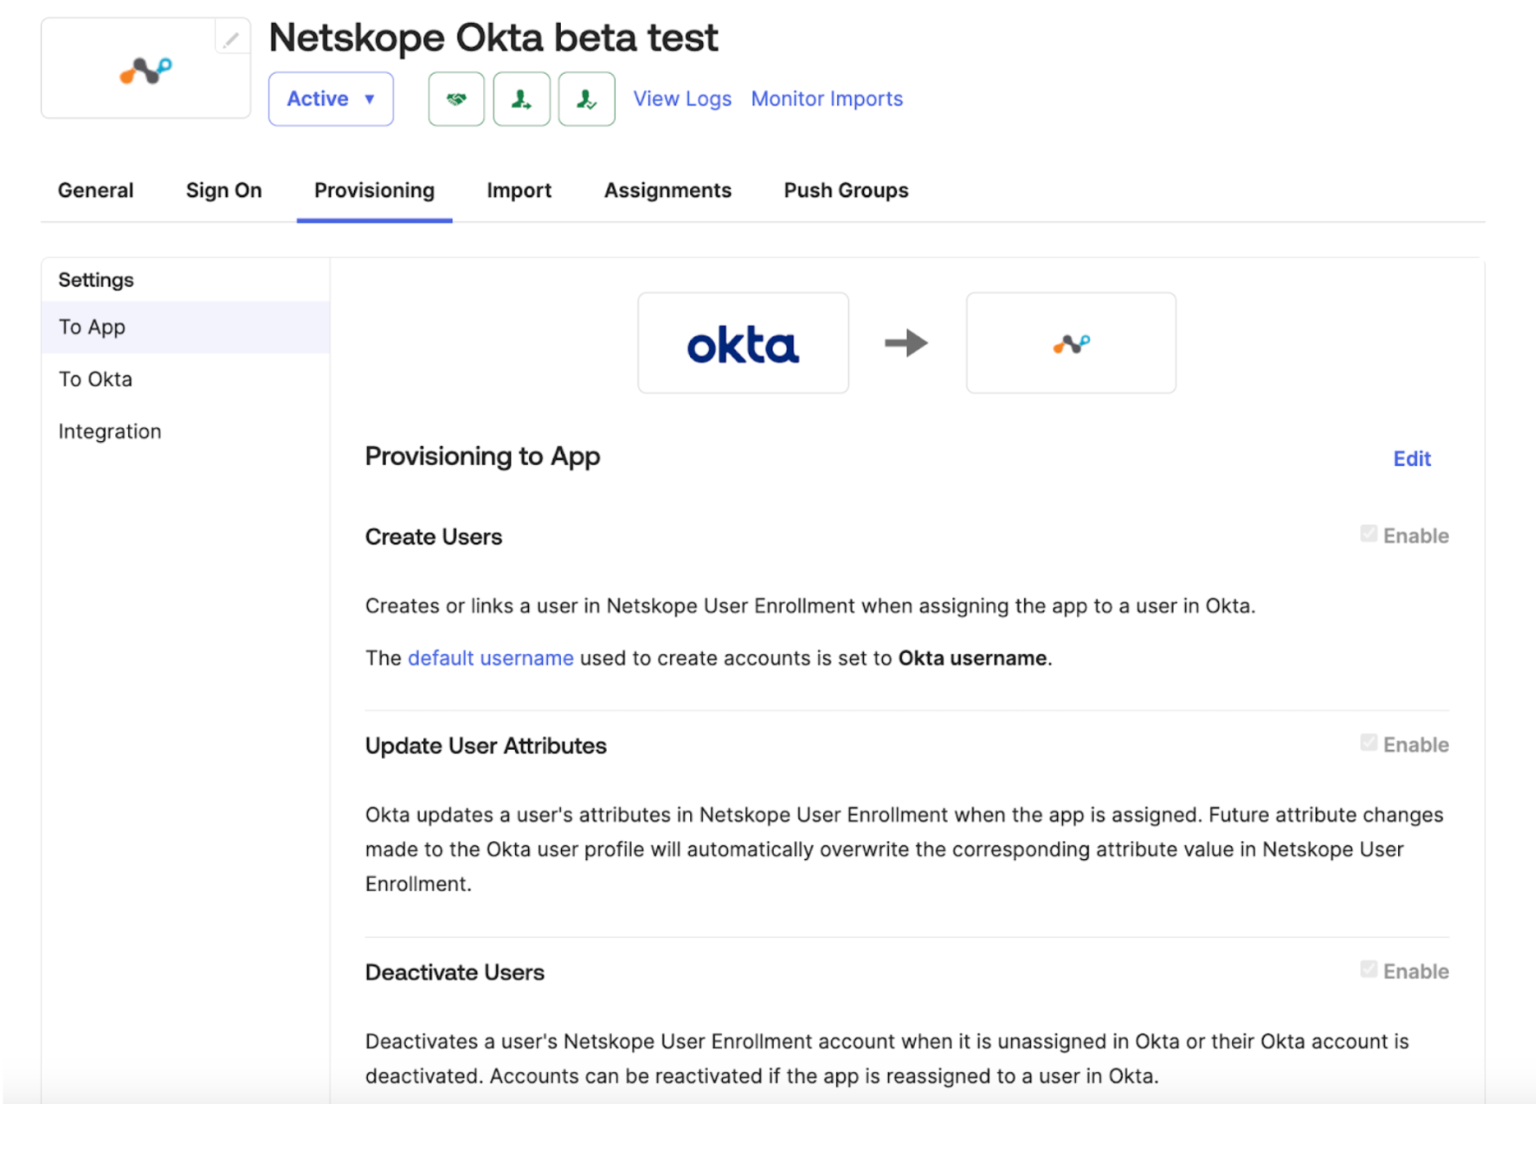
Task: Open the default username link
Action: click(x=490, y=658)
